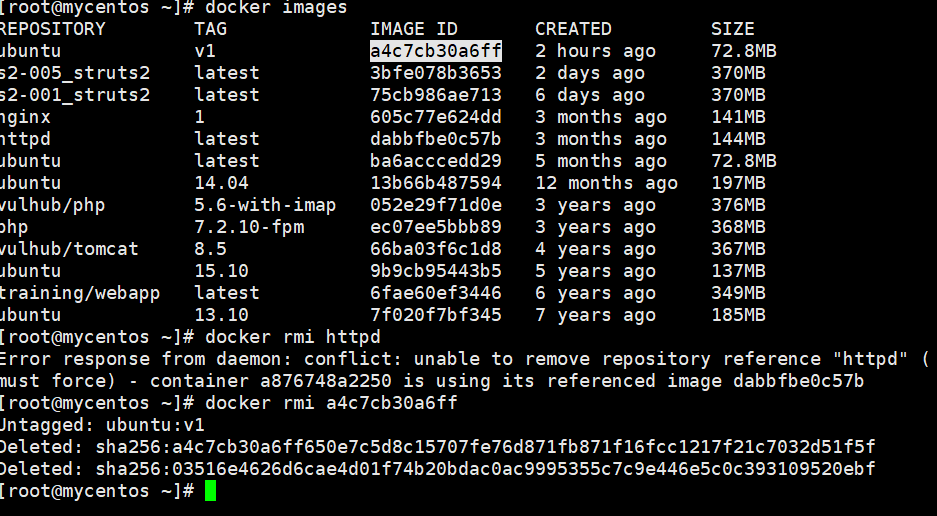Select image ID 3bfe078b3653
Screen dimensions: 937x516
tap(436, 73)
